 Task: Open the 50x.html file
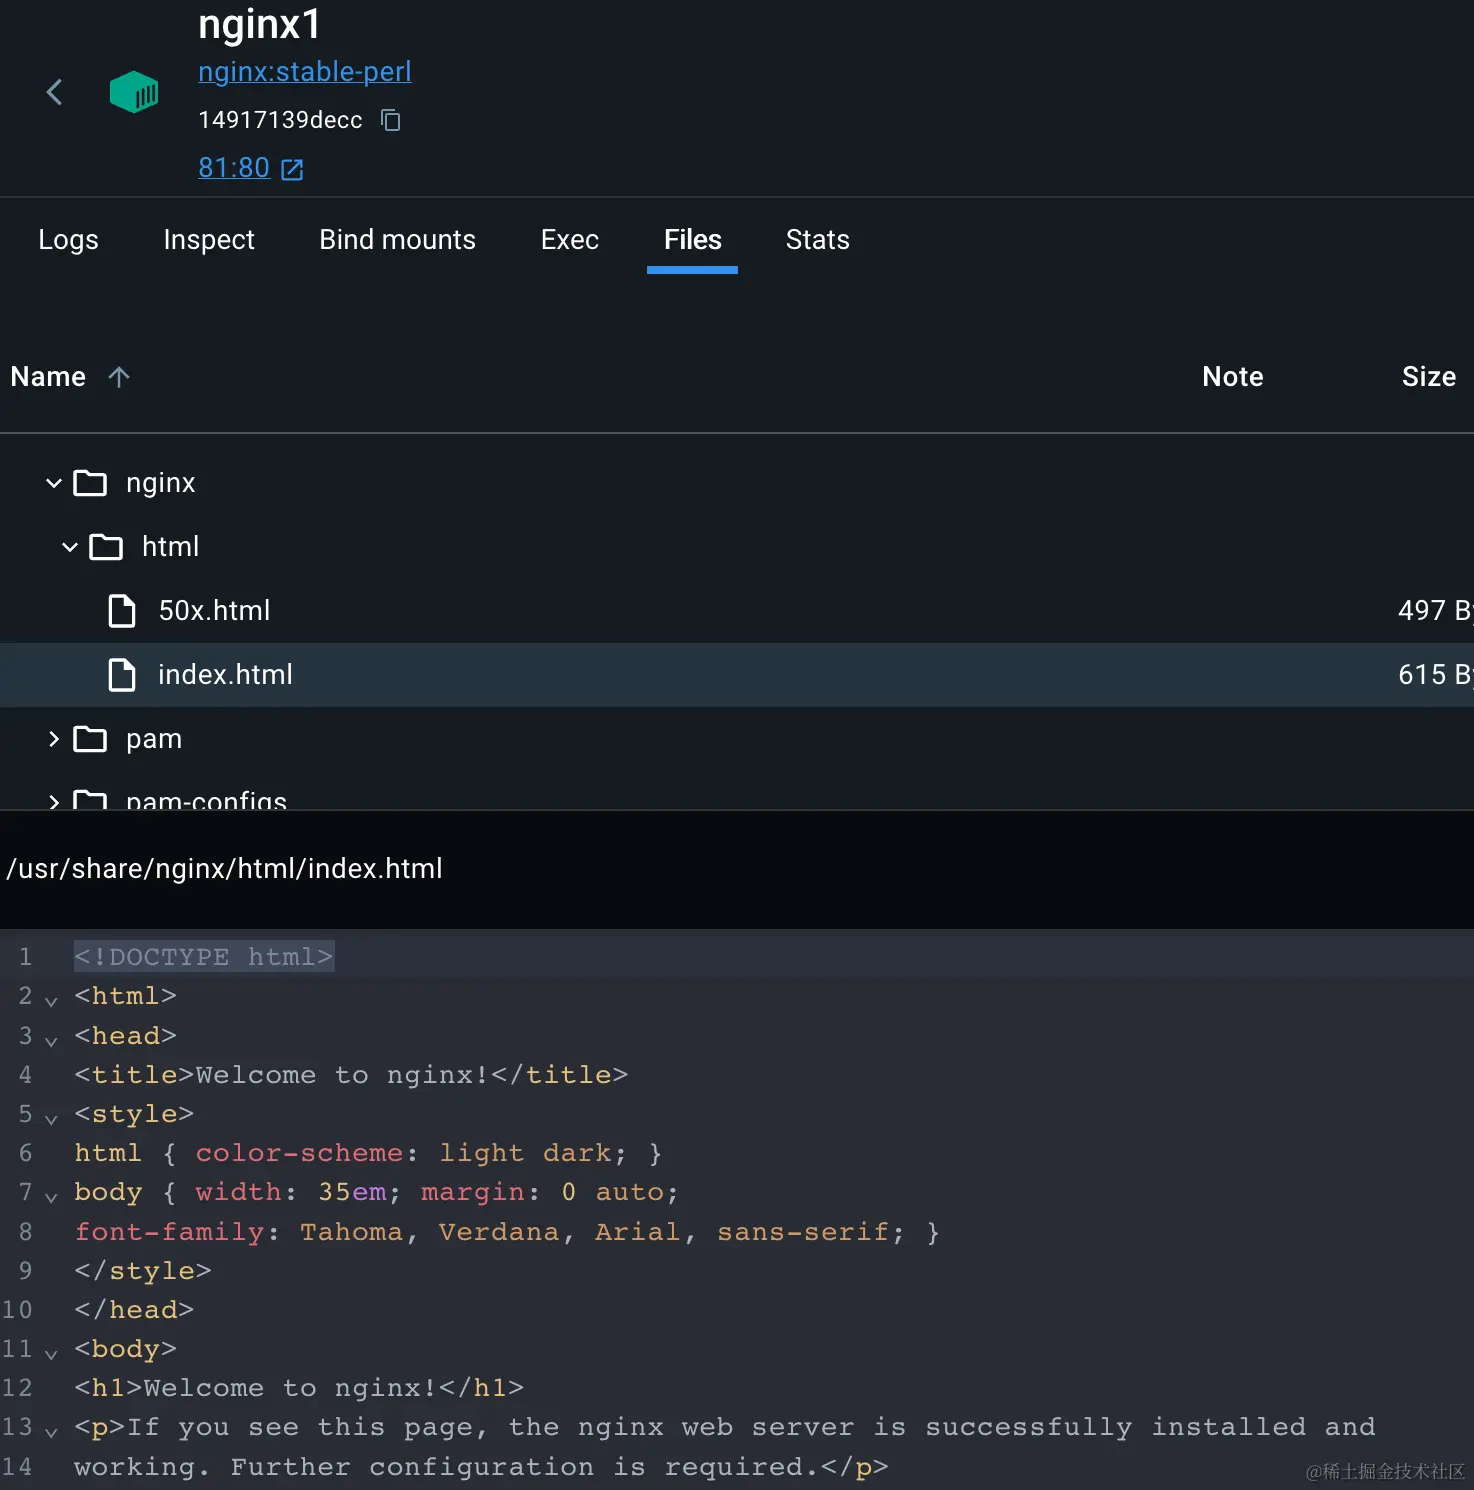point(214,611)
